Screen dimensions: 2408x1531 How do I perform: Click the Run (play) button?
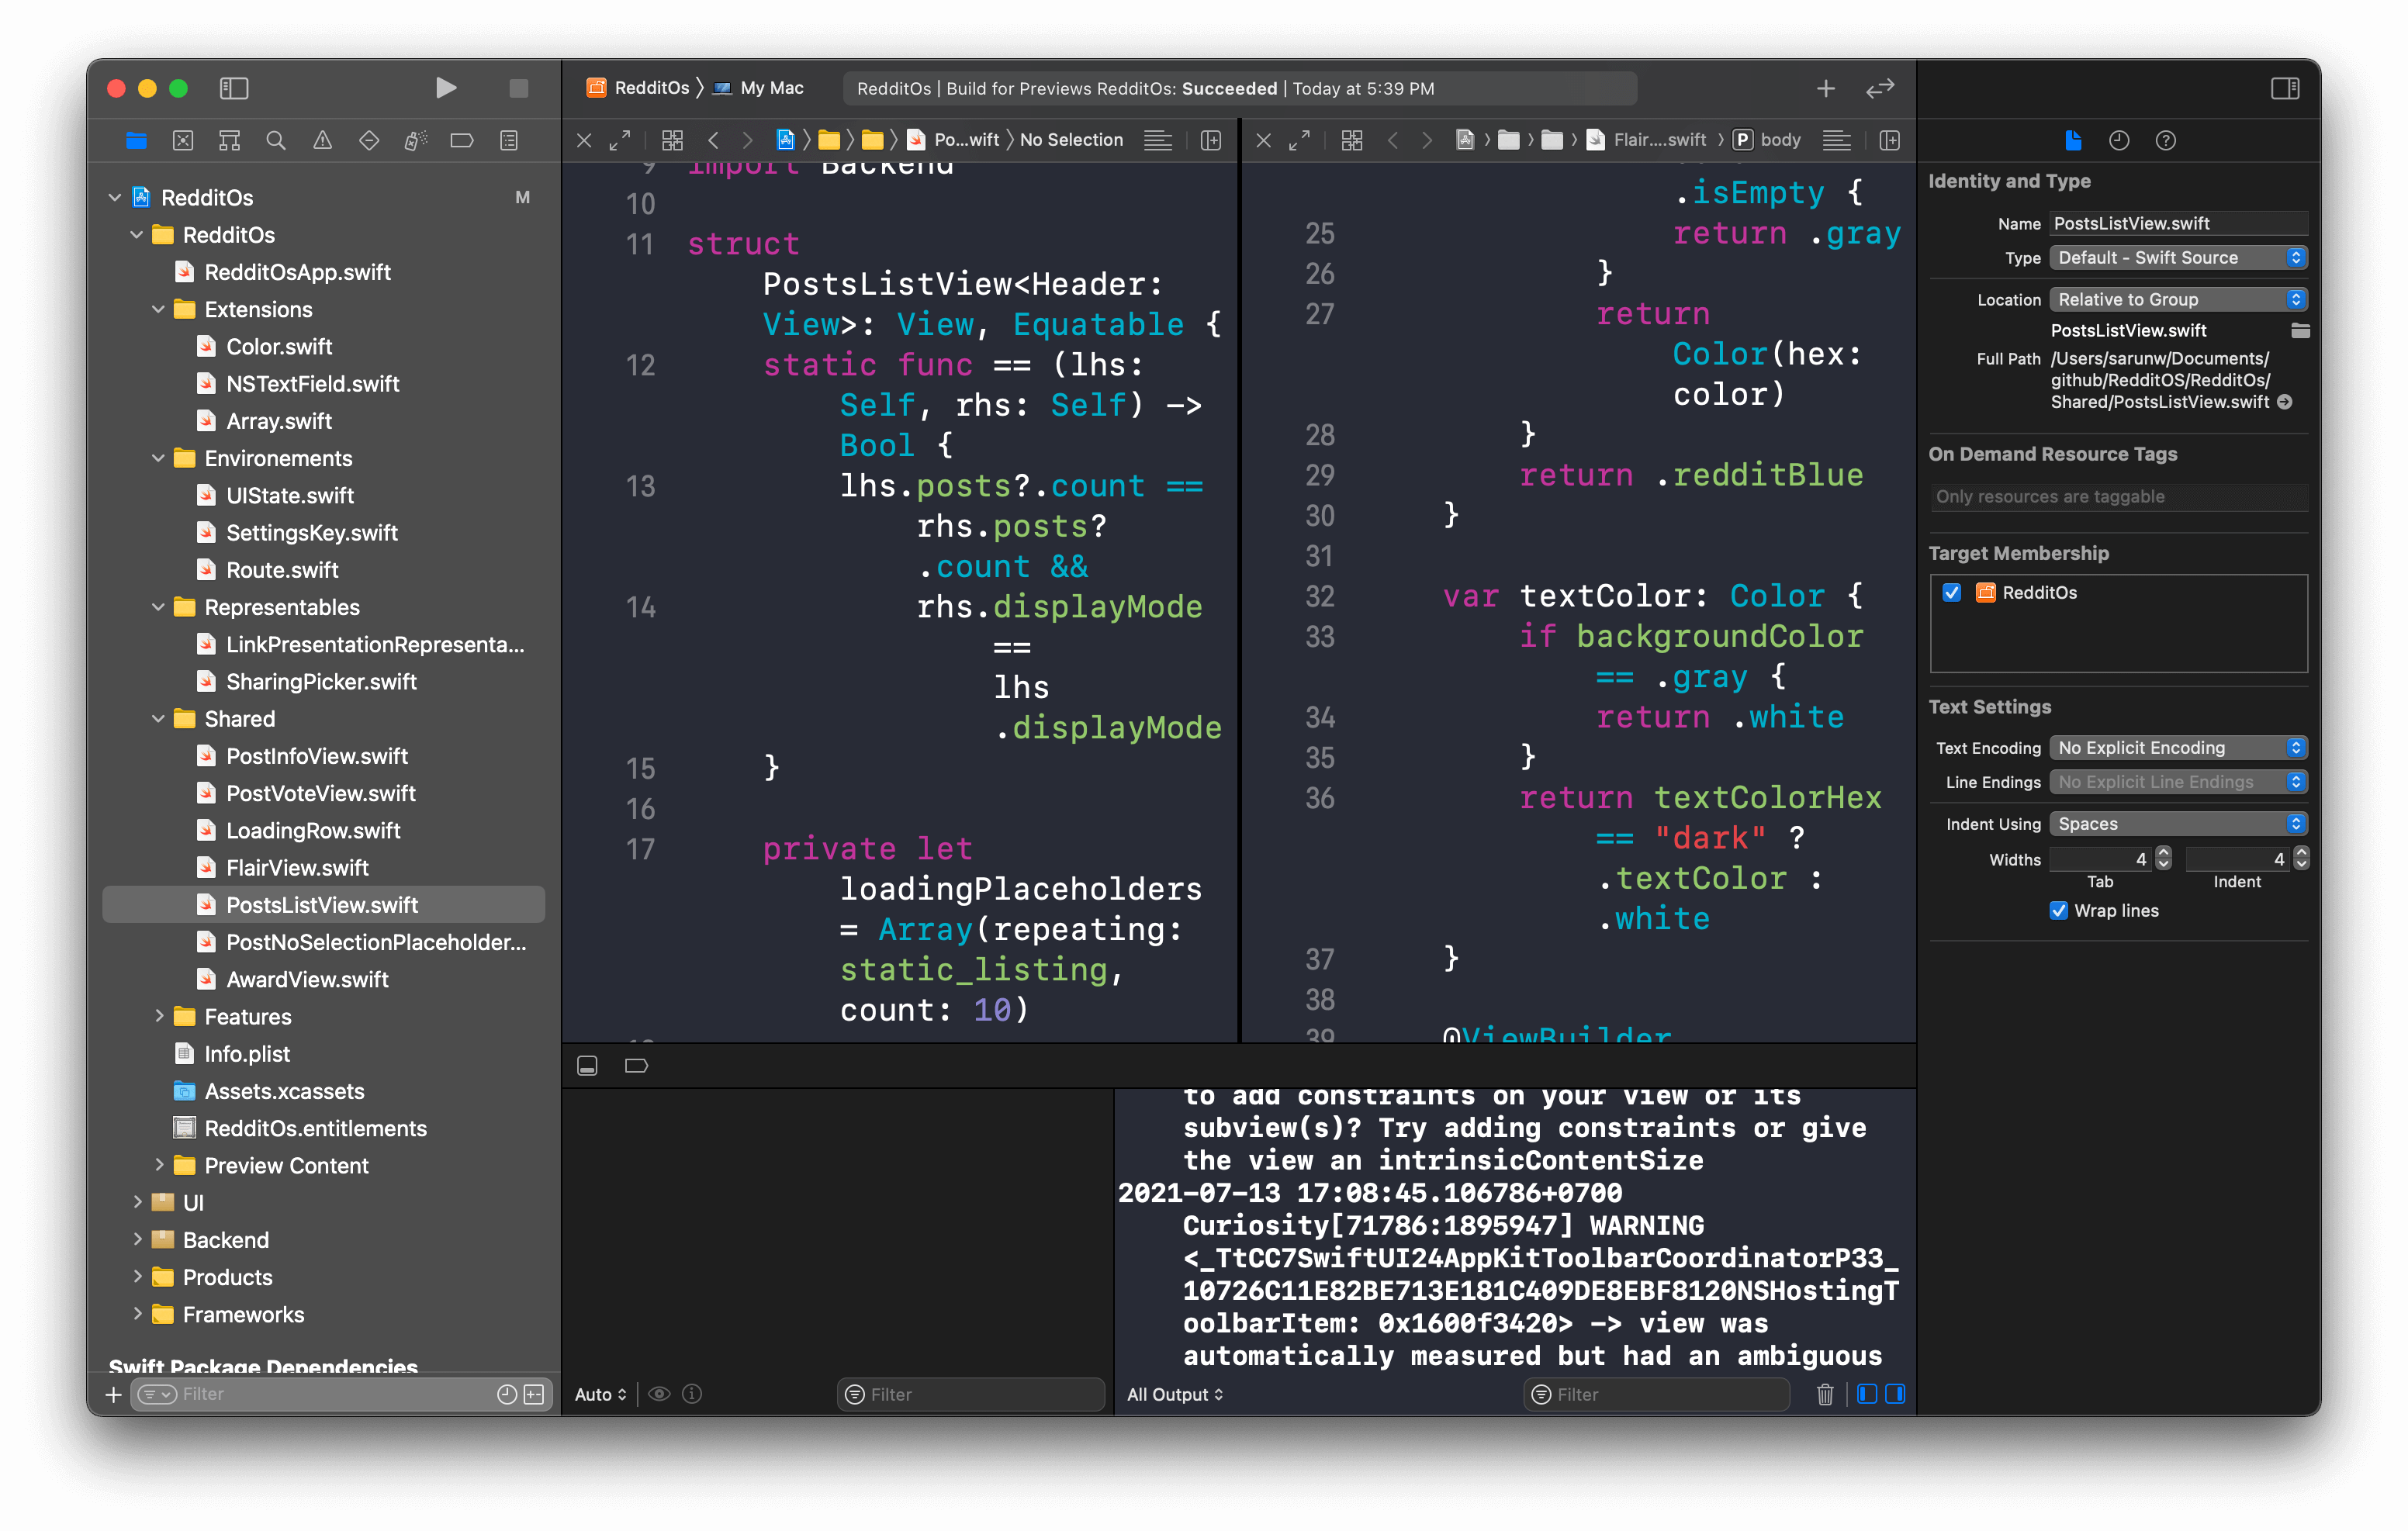click(446, 88)
